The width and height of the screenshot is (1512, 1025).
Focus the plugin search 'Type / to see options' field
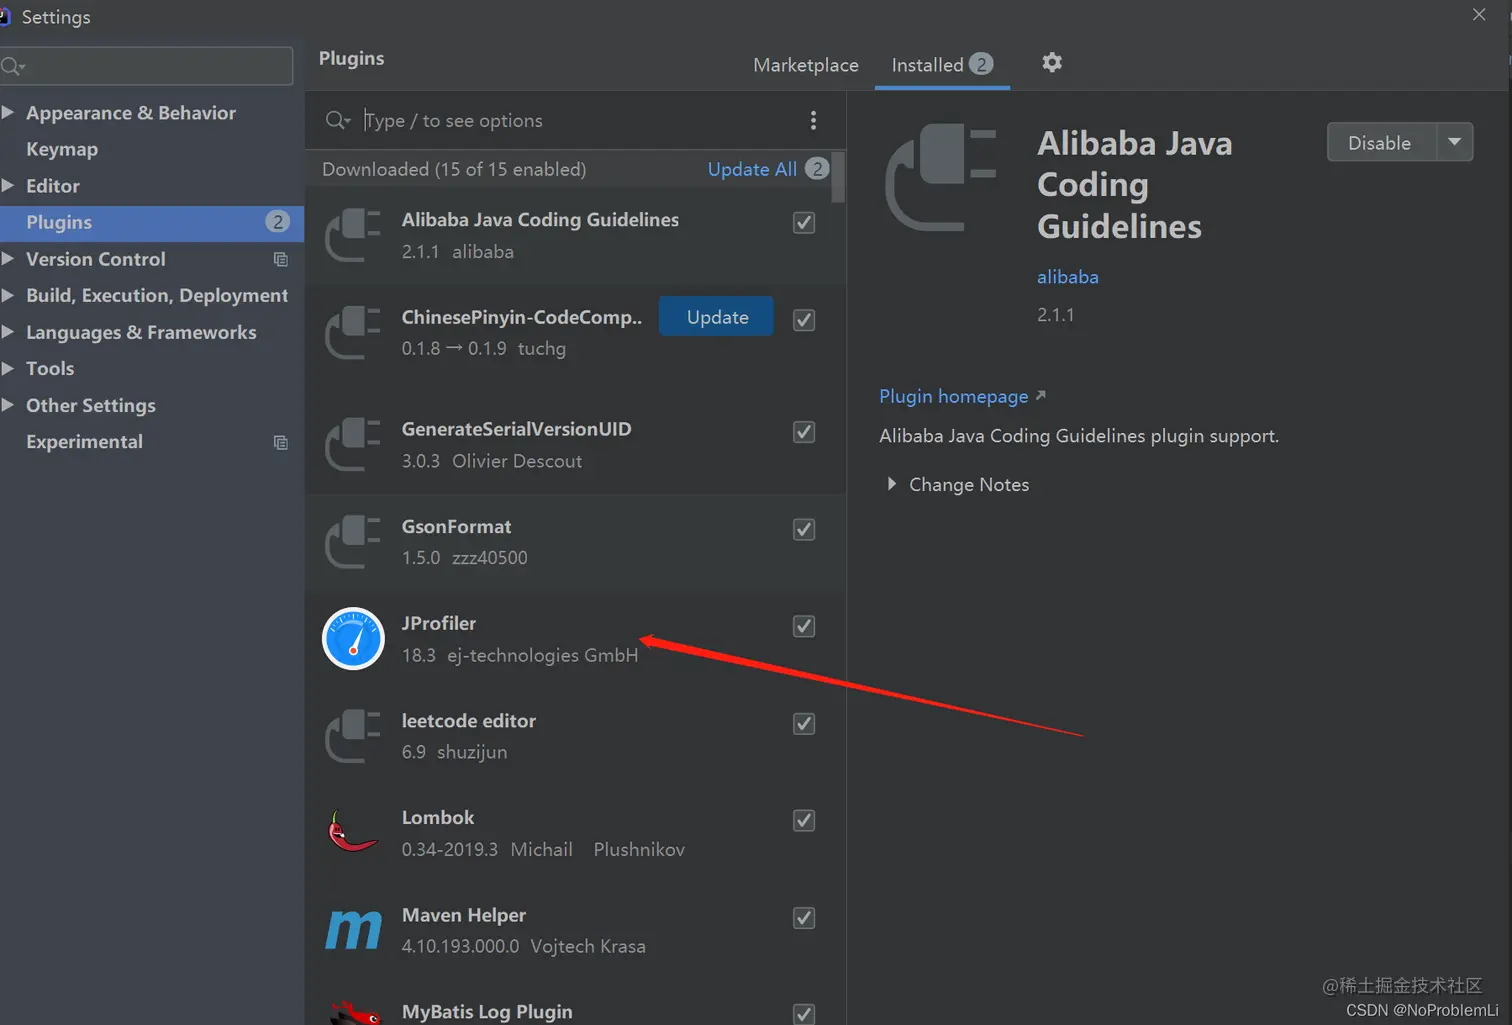click(x=575, y=120)
